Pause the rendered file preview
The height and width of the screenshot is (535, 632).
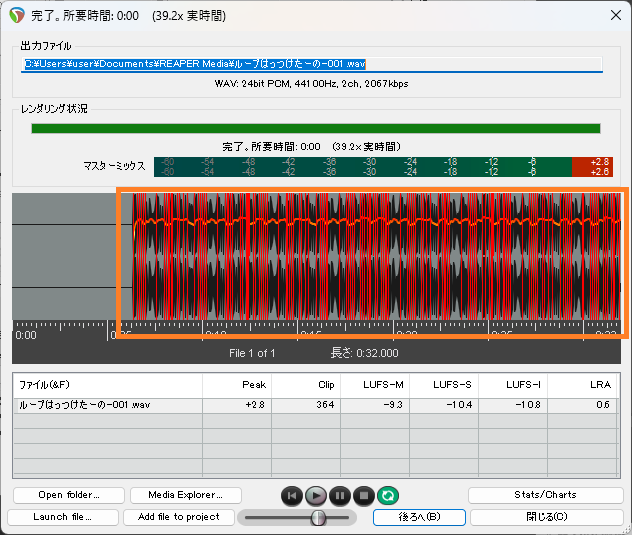click(340, 495)
